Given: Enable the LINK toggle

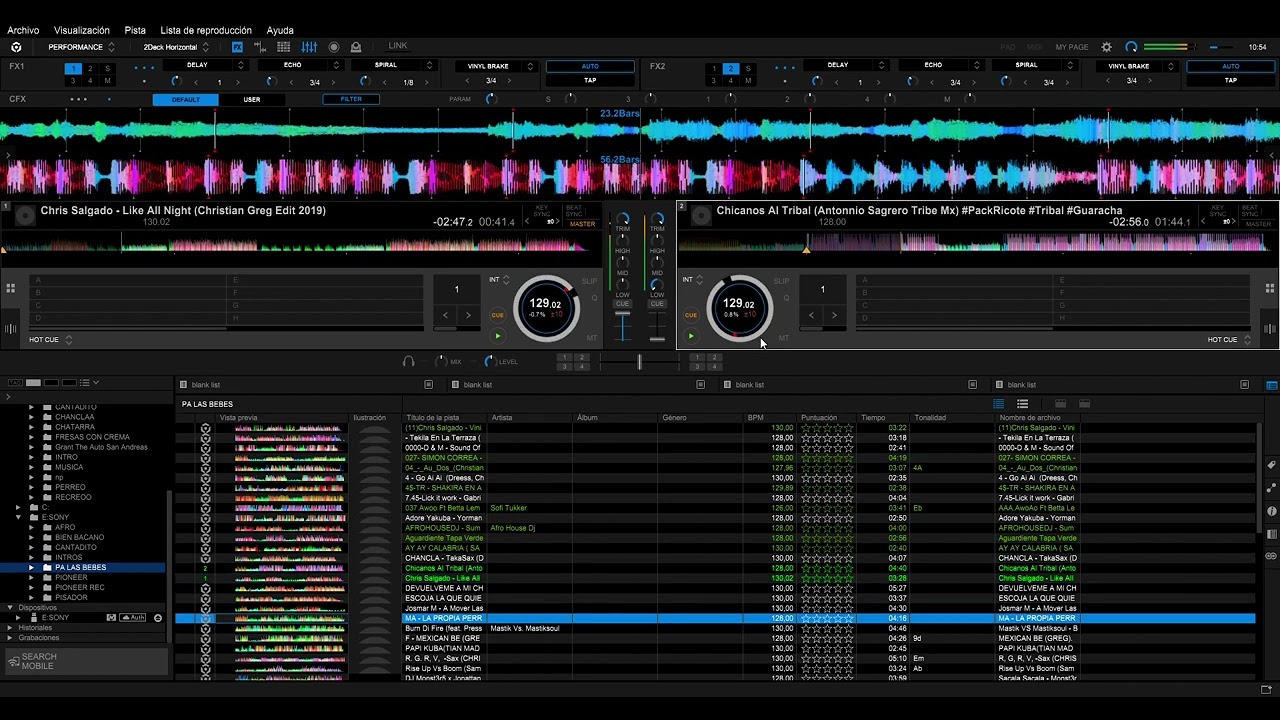Looking at the screenshot, I should click(x=398, y=46).
